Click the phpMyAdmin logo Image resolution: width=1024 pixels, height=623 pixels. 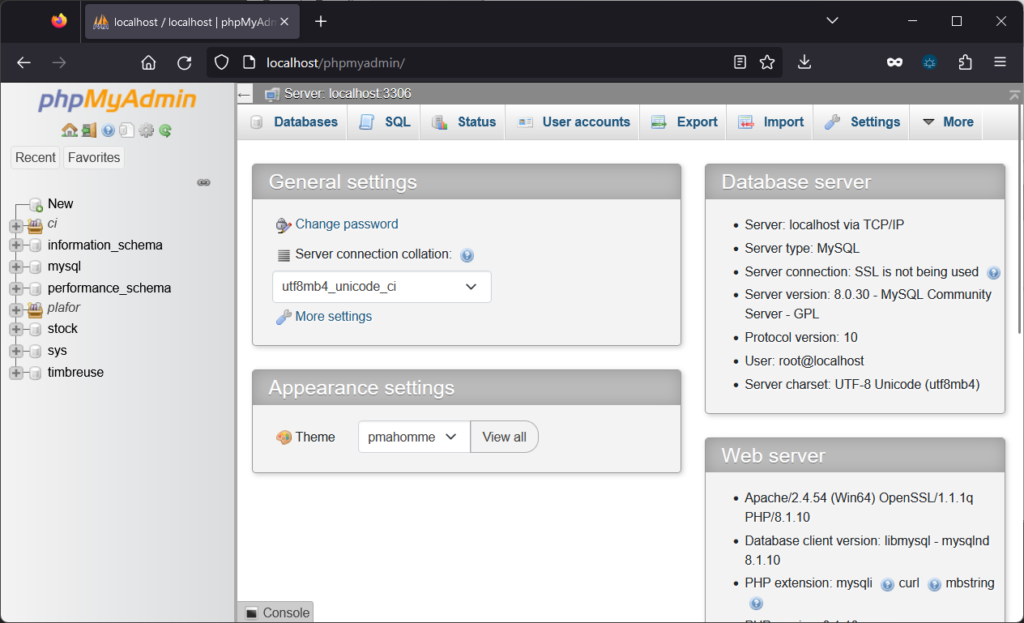pos(118,99)
